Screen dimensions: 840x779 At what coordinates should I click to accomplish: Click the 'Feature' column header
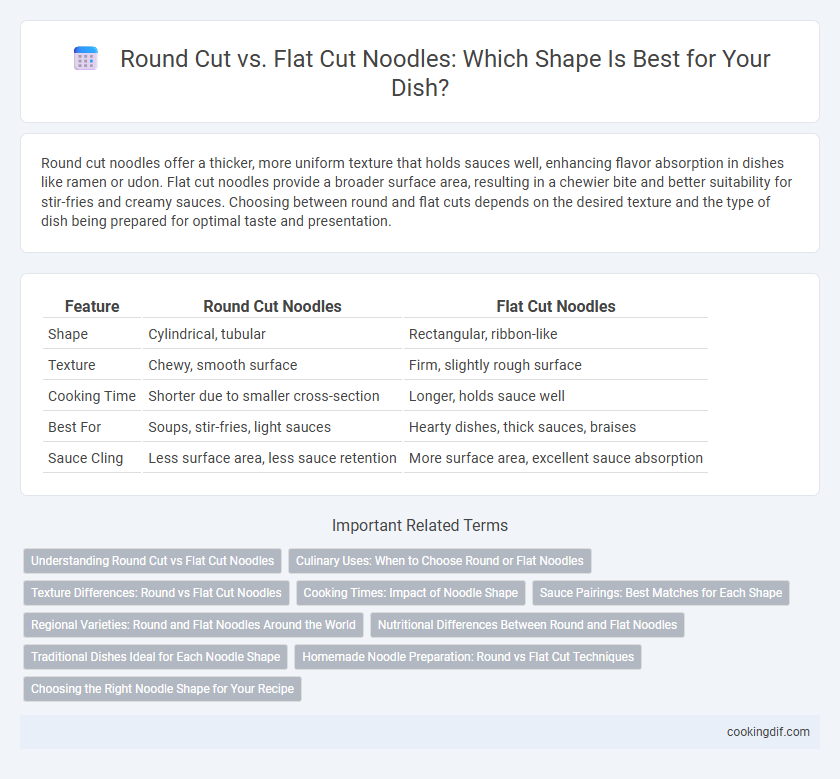[92, 306]
